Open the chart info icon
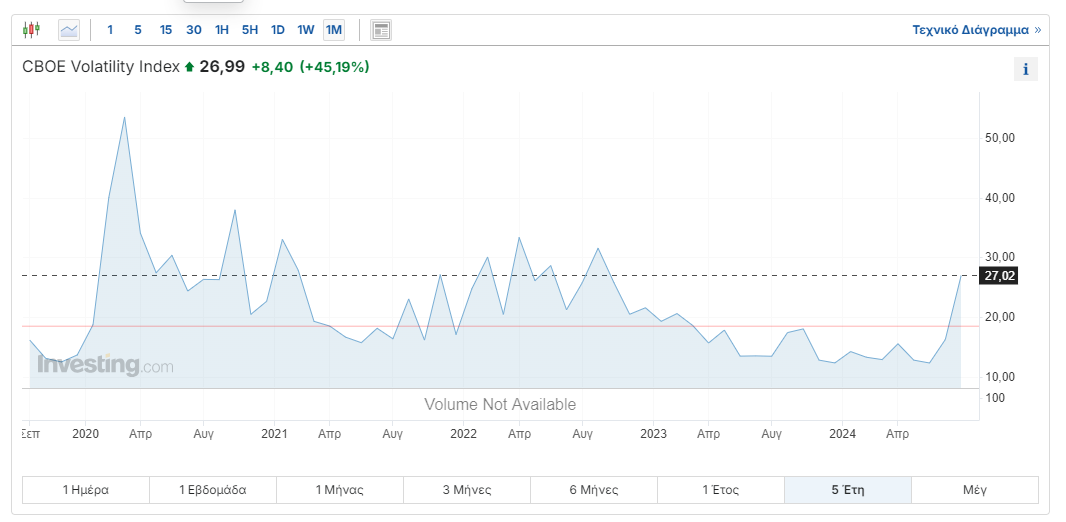This screenshot has height=522, width=1066. click(x=1025, y=69)
